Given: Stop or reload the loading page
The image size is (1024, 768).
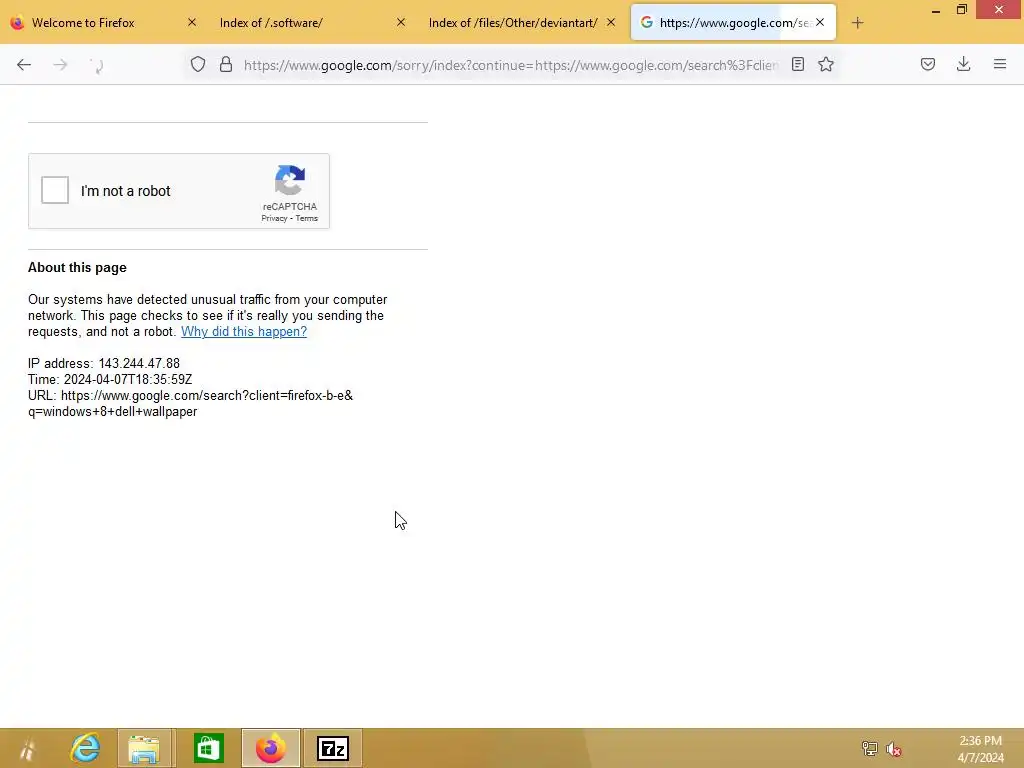Looking at the screenshot, I should point(97,65).
